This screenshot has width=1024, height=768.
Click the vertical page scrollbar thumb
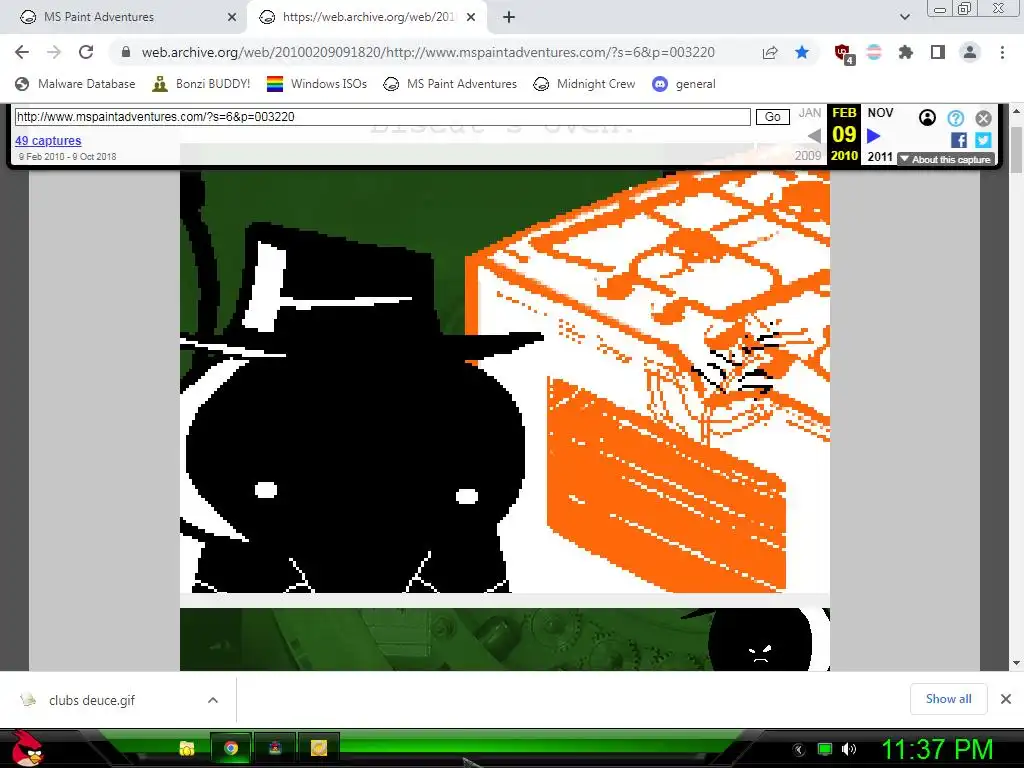1017,150
